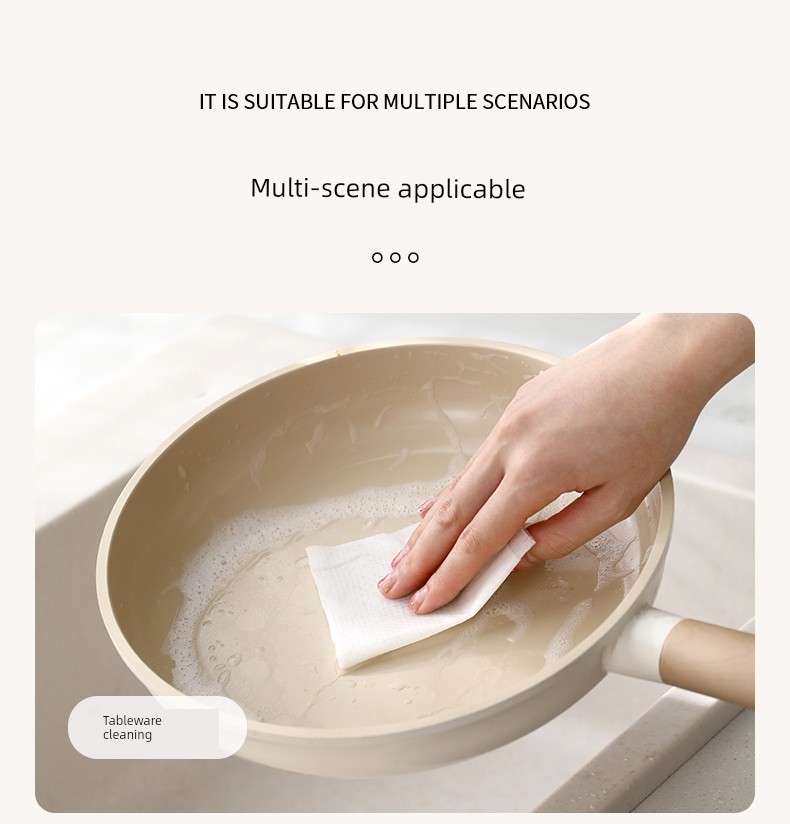The image size is (790, 824).
Task: Select the word "SCENARIOS" in the heading
Action: [x=536, y=101]
